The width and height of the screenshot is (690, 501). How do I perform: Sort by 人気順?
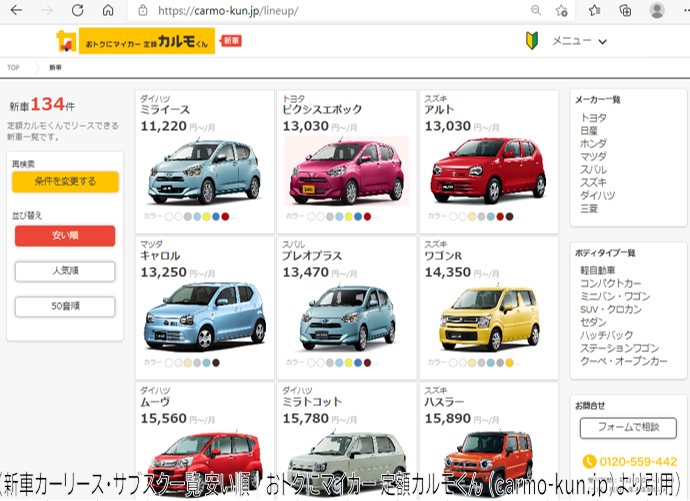(x=65, y=271)
